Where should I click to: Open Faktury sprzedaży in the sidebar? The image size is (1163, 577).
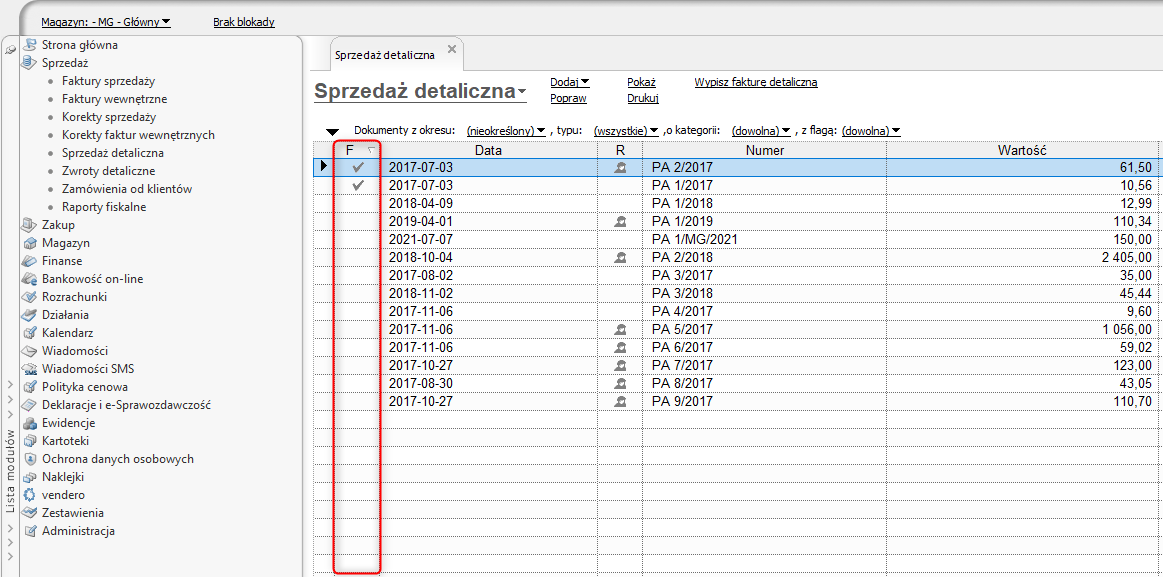point(108,81)
